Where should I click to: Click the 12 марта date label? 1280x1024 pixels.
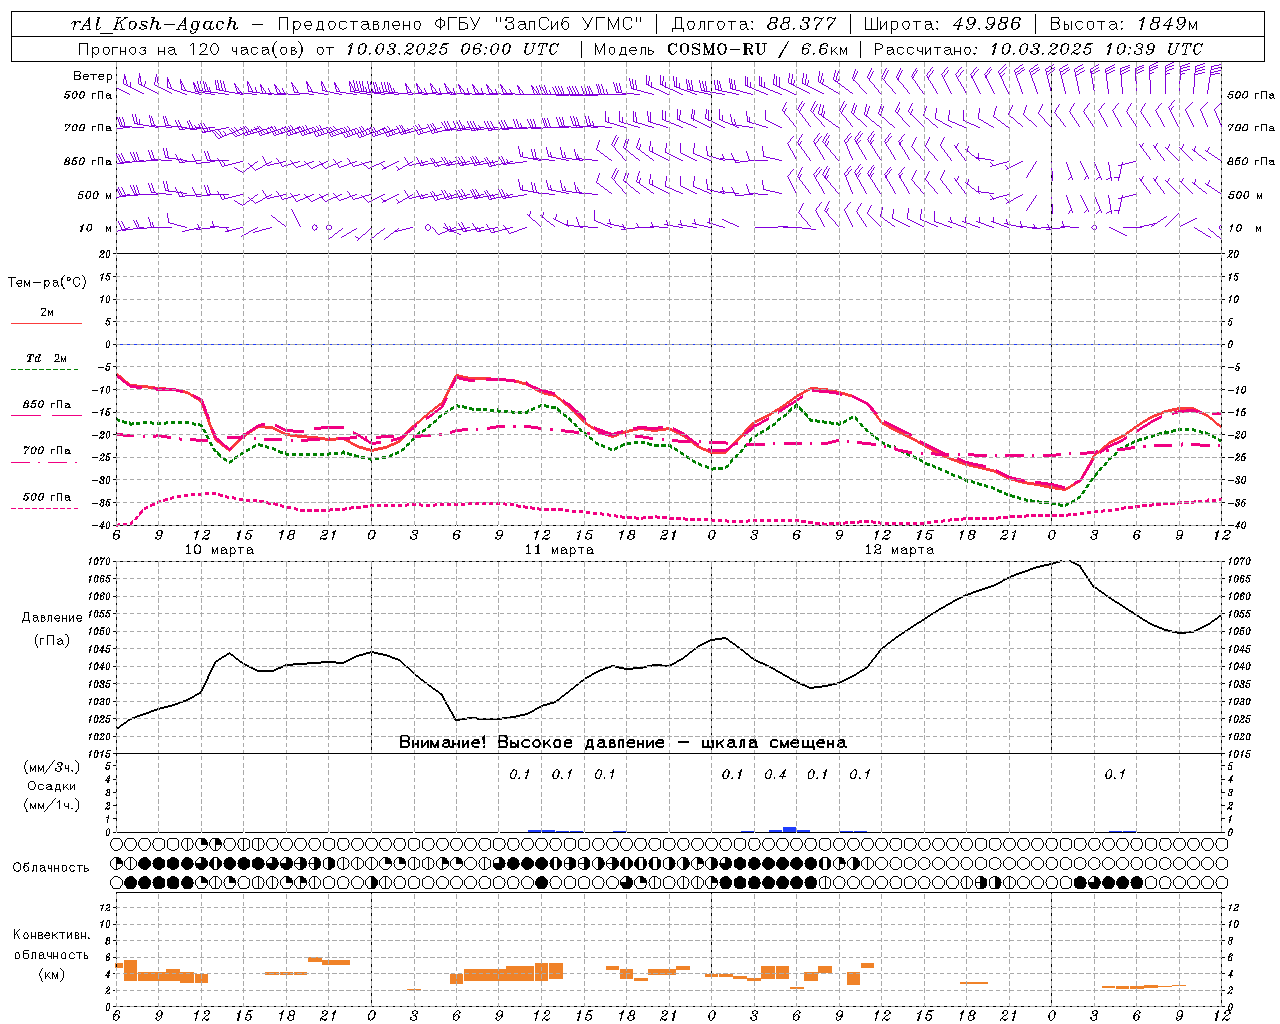pyautogui.click(x=899, y=550)
